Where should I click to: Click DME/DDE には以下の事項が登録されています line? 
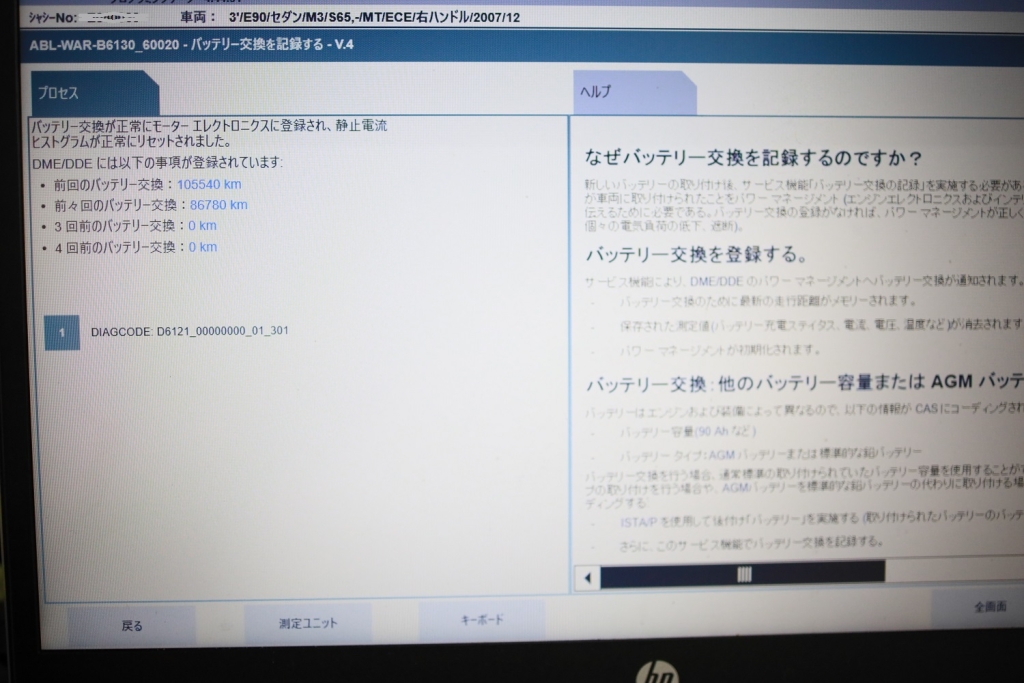click(x=157, y=163)
